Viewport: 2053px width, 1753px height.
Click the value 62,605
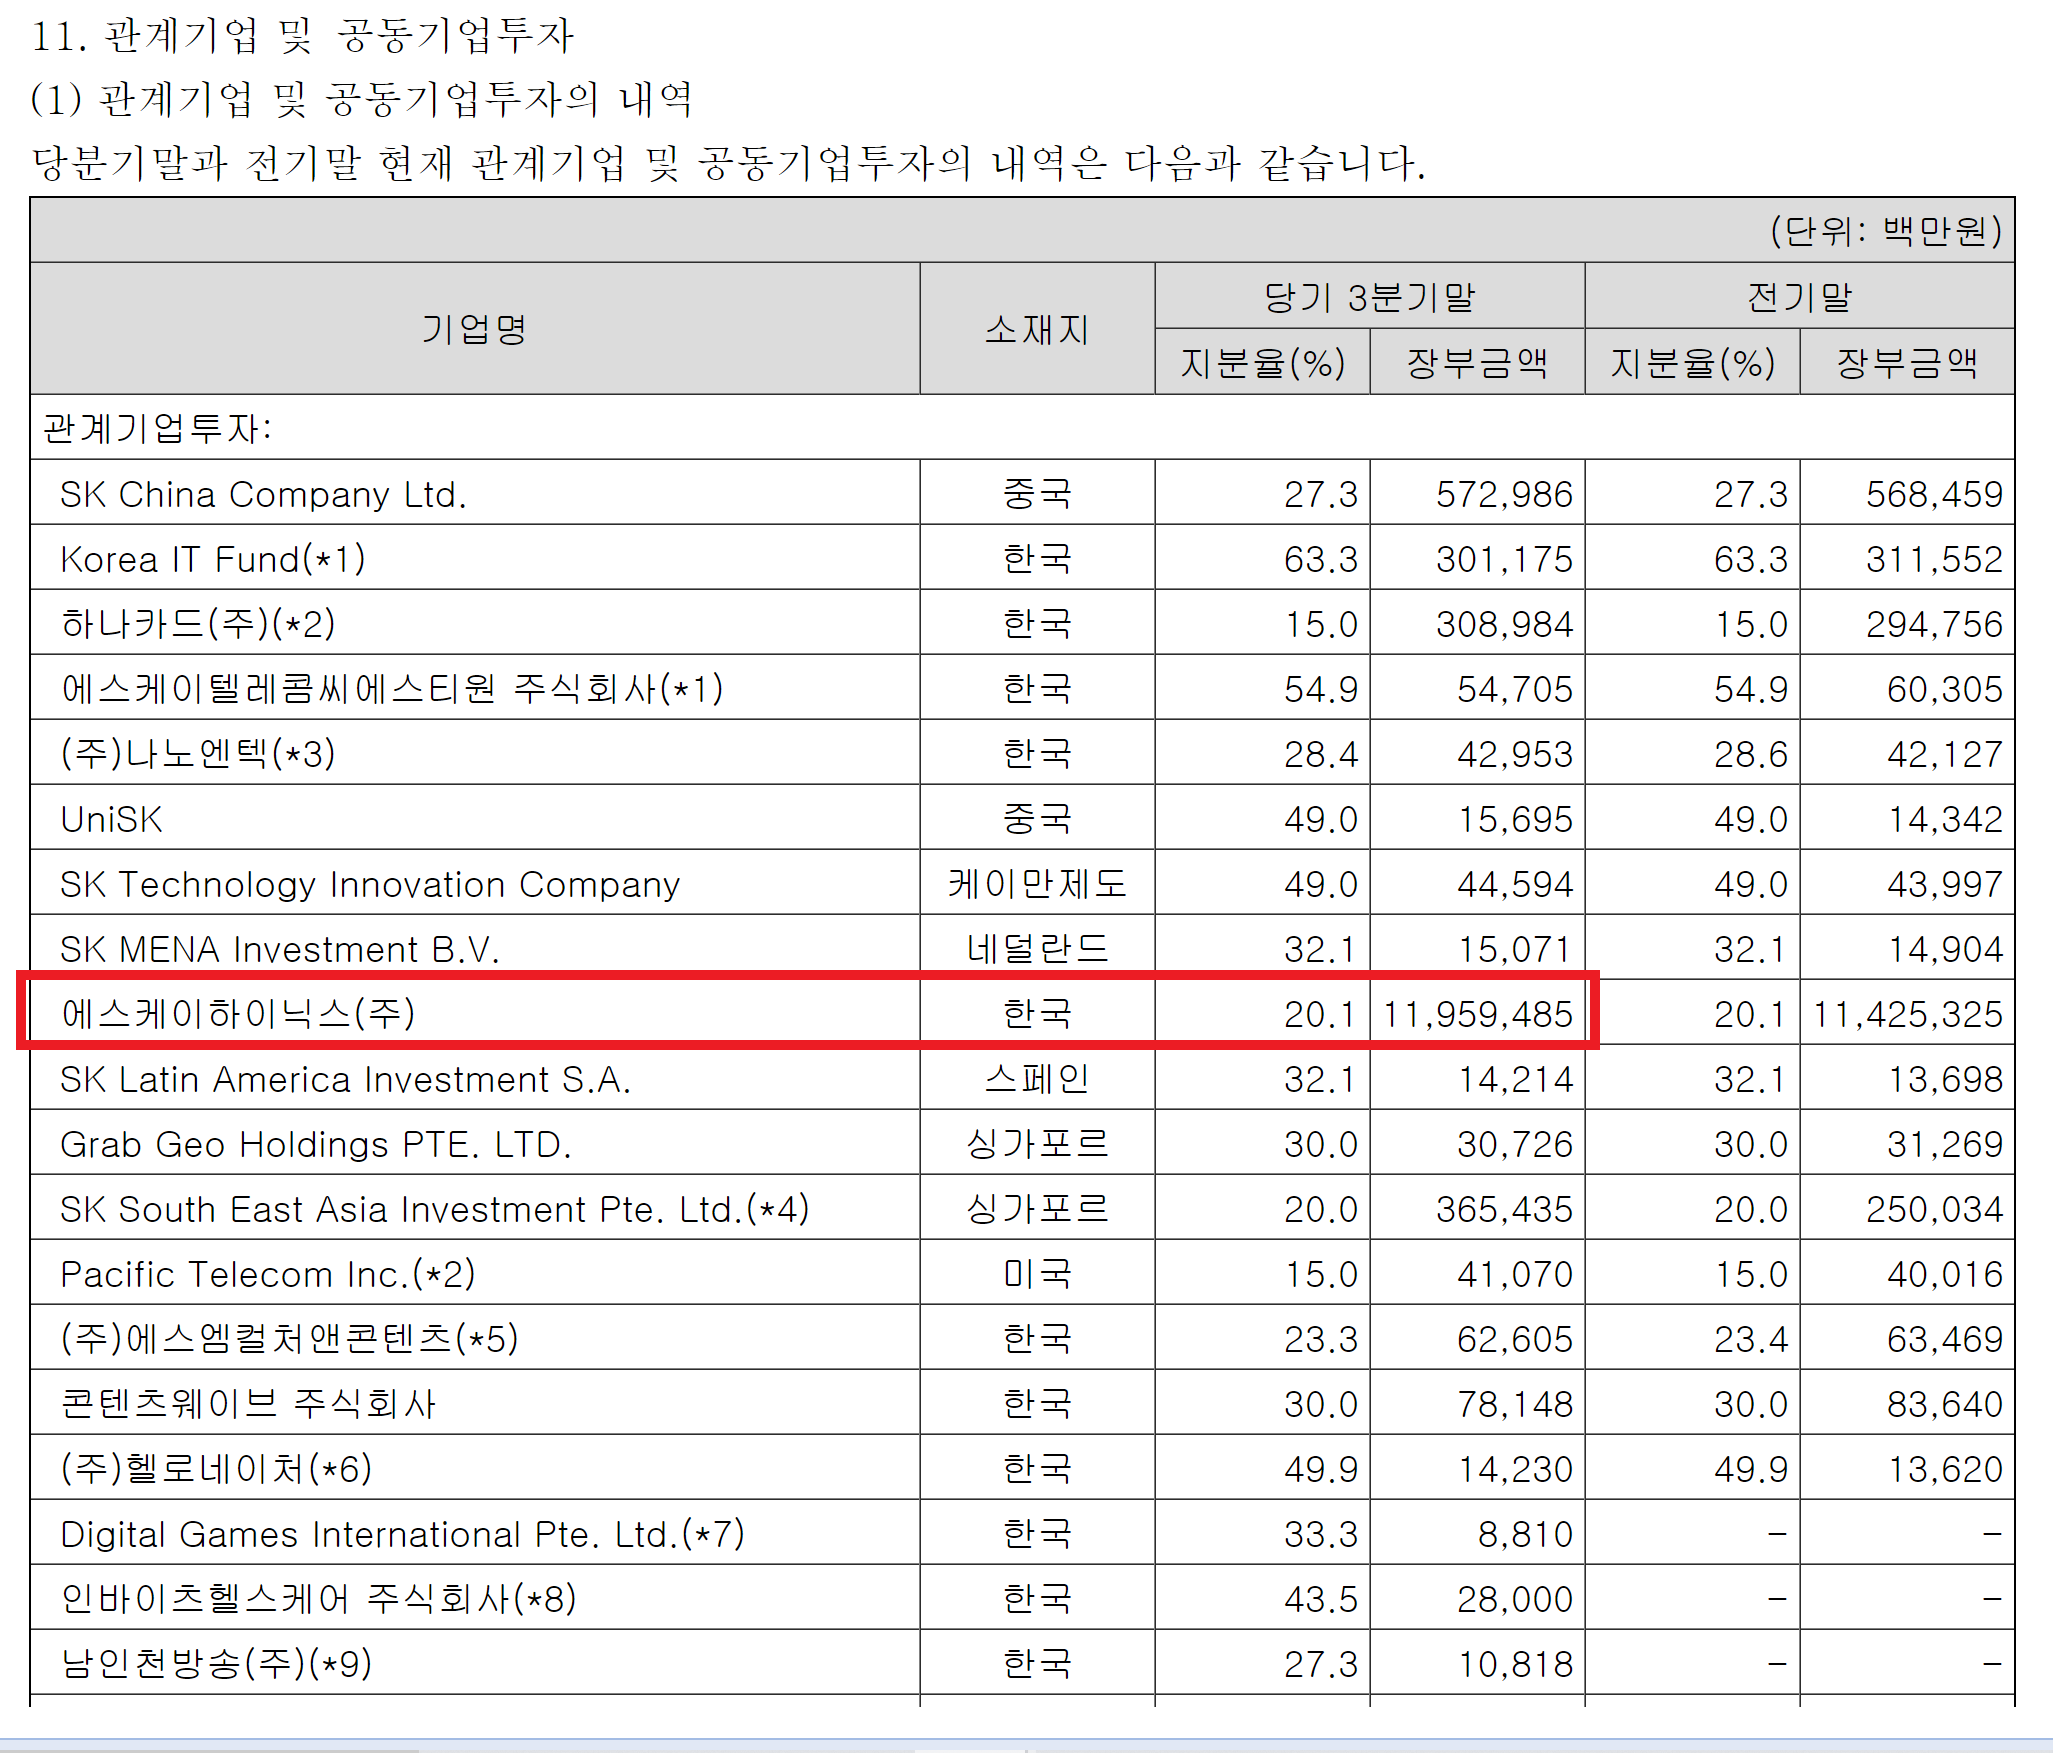[1514, 1339]
